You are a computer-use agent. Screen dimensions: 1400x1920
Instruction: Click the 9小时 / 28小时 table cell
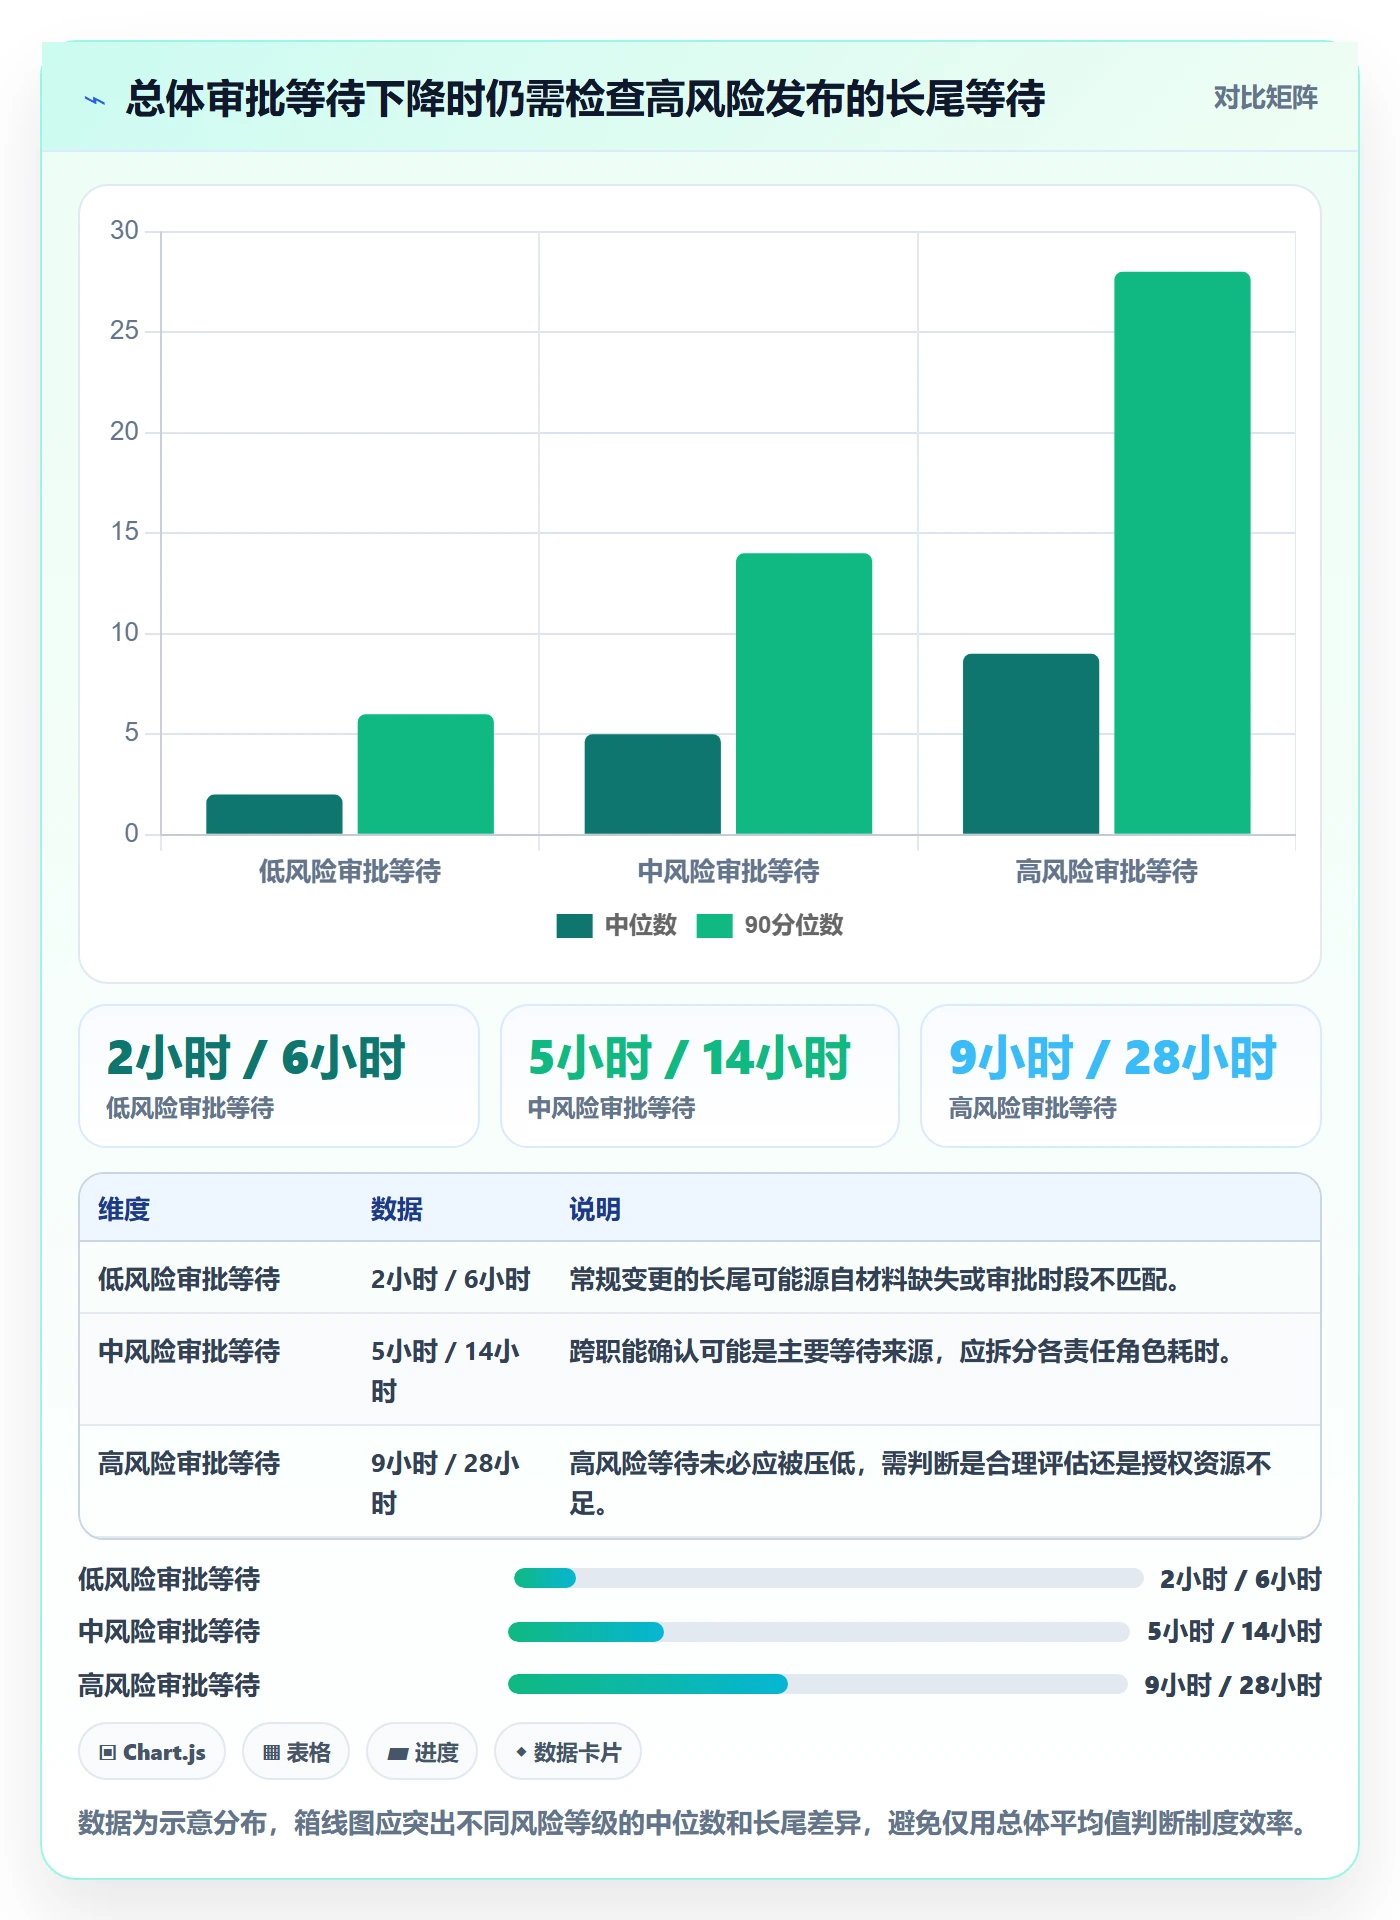[x=445, y=1483]
